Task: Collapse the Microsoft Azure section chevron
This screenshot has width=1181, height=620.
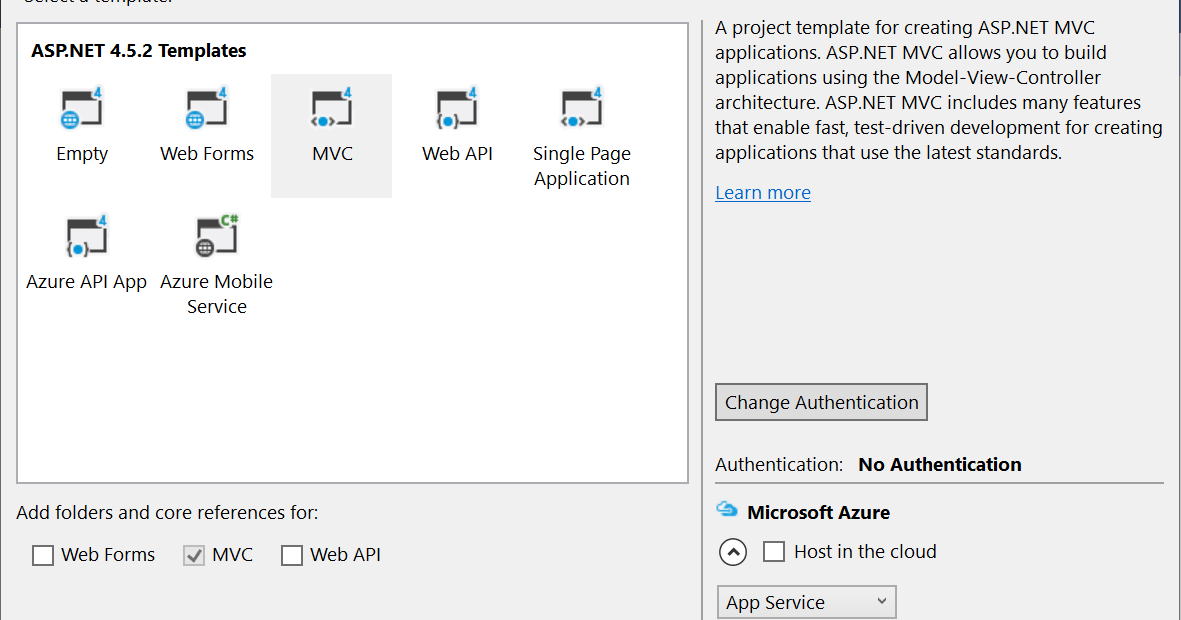Action: [x=733, y=552]
